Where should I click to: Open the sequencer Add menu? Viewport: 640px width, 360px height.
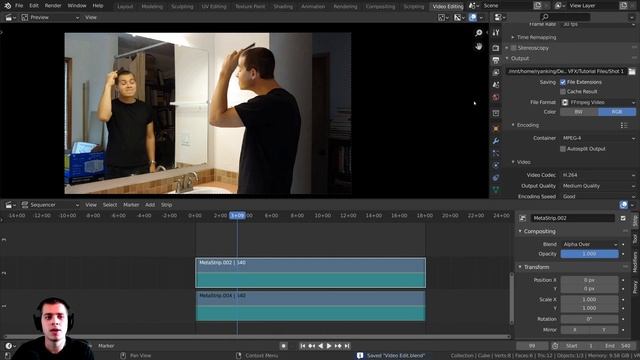150,205
